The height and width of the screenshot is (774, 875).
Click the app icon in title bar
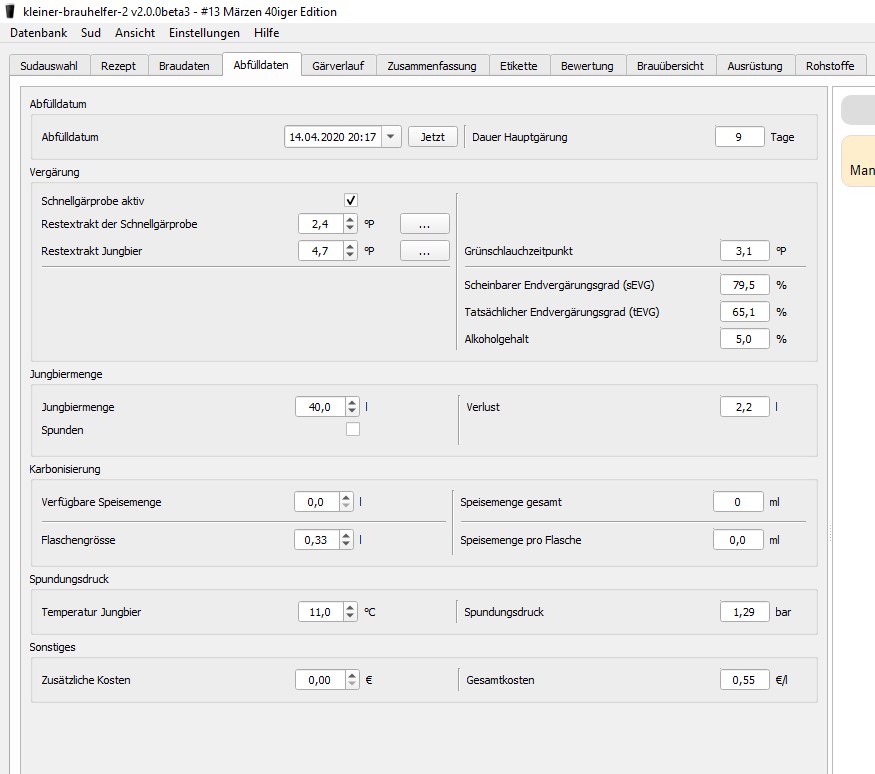tap(11, 11)
